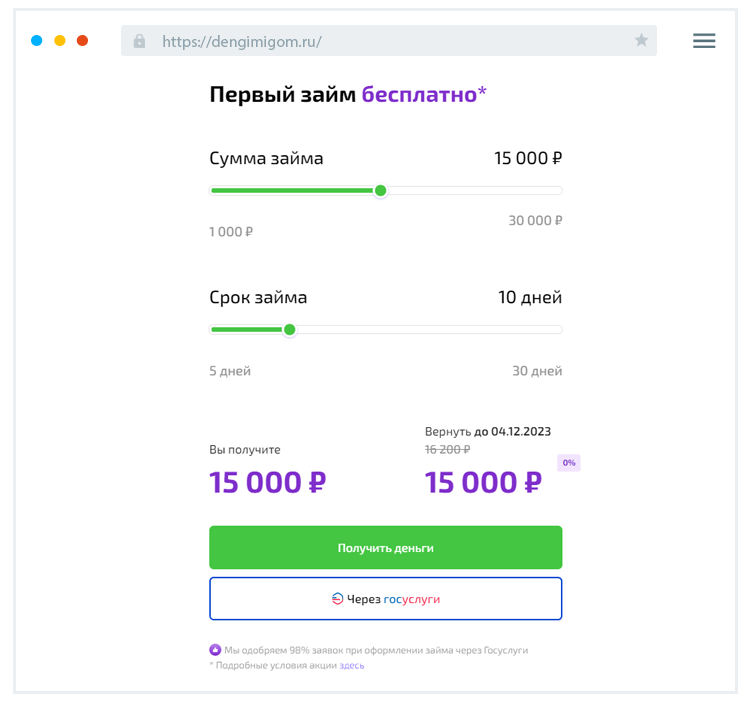Image resolution: width=751 pixels, height=709 pixels.
Task: Choose the «Через госуслуги» button
Action: (x=385, y=599)
